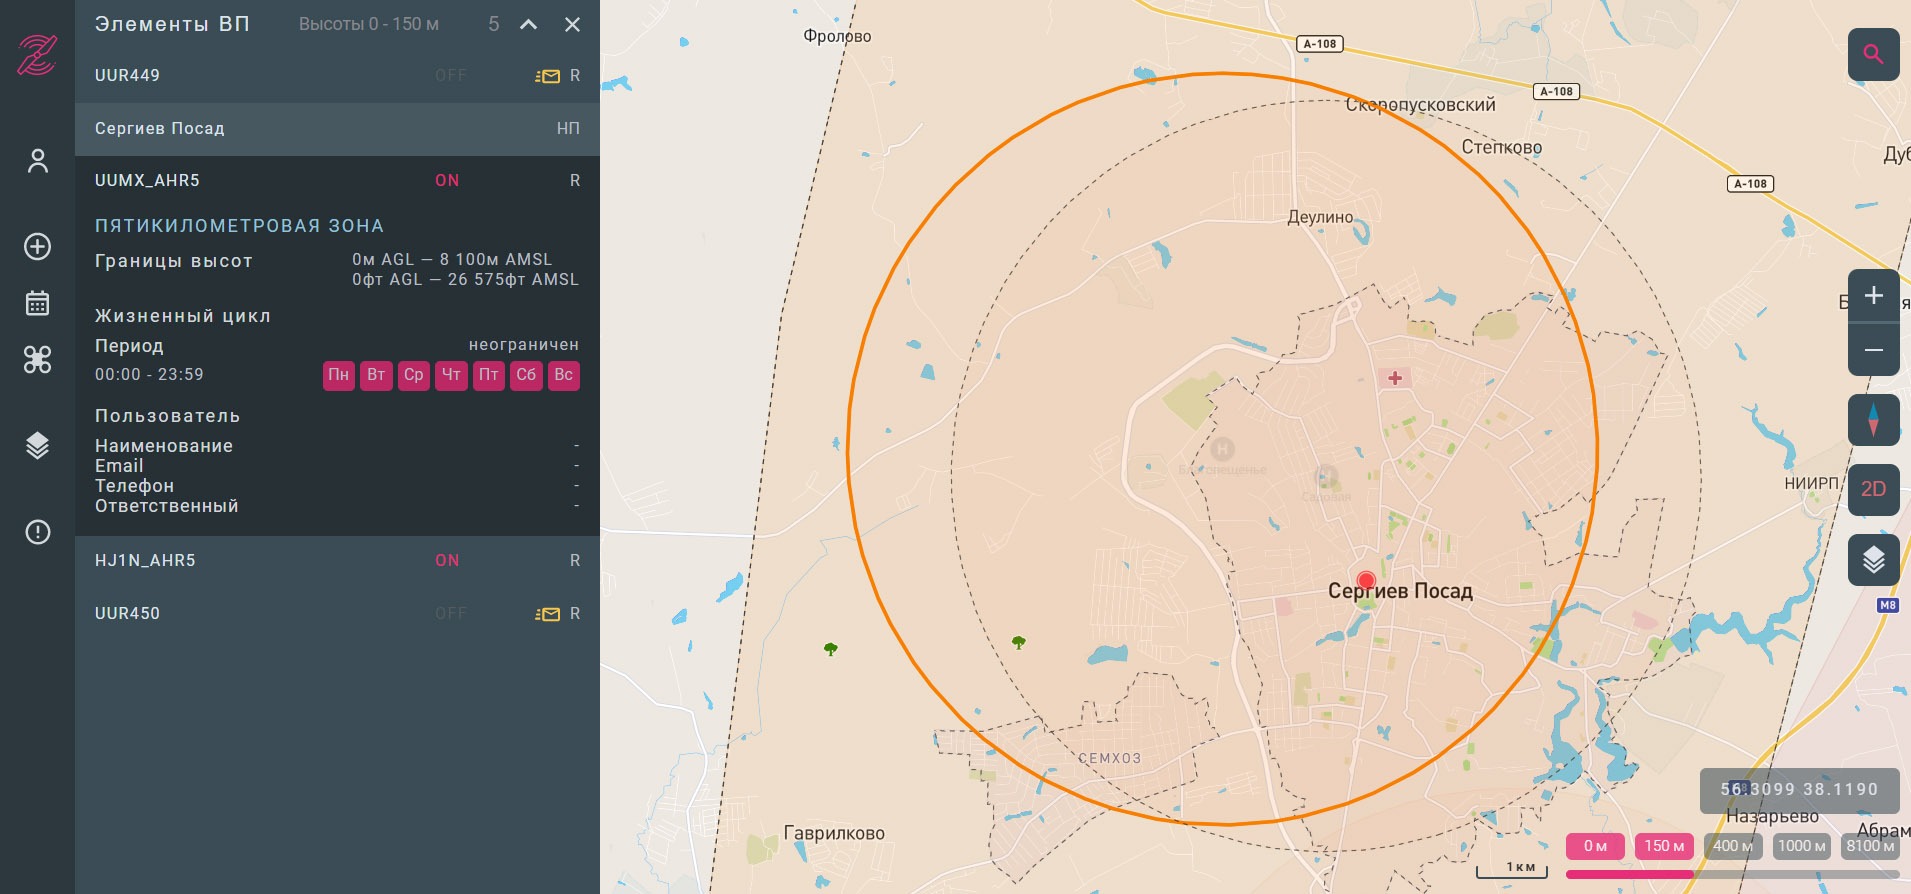Screen dimensions: 1911x894
Task: Open the map layers button on right
Action: (1874, 559)
